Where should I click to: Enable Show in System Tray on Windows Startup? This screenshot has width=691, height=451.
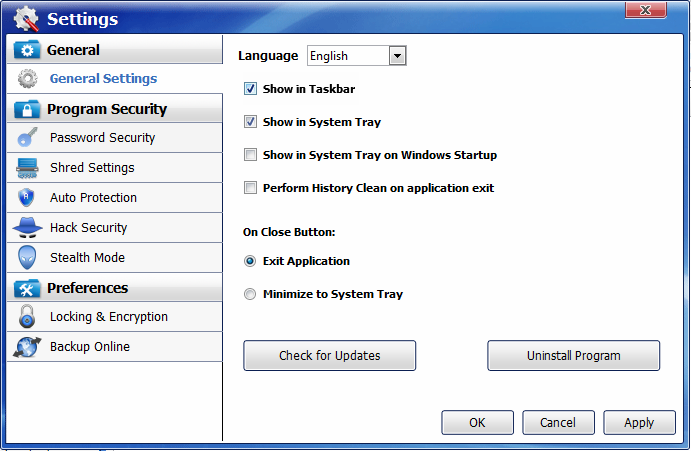(250, 155)
